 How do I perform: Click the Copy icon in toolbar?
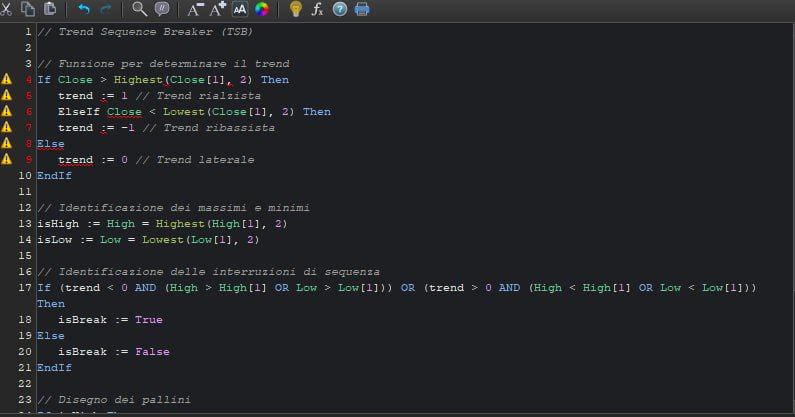point(28,10)
